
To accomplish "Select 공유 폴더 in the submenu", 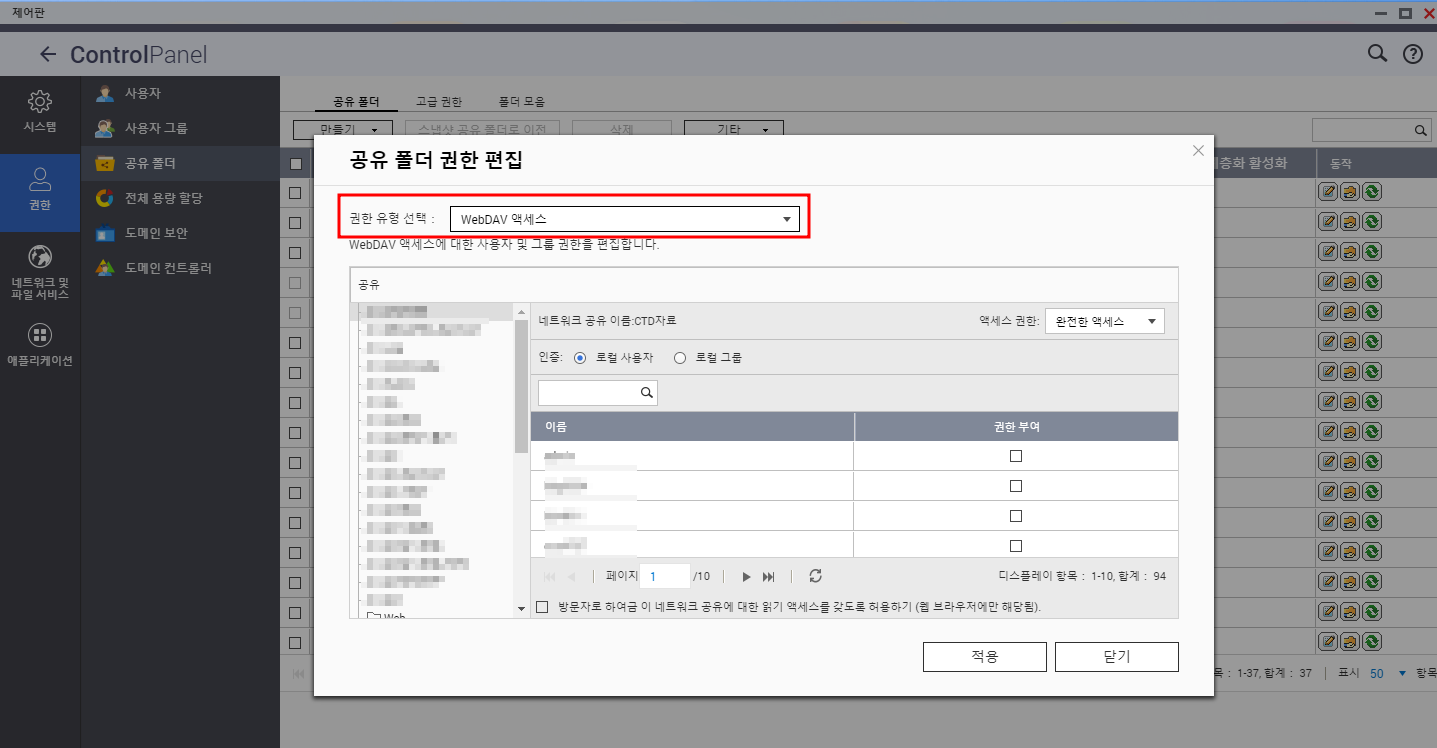I will (180, 163).
